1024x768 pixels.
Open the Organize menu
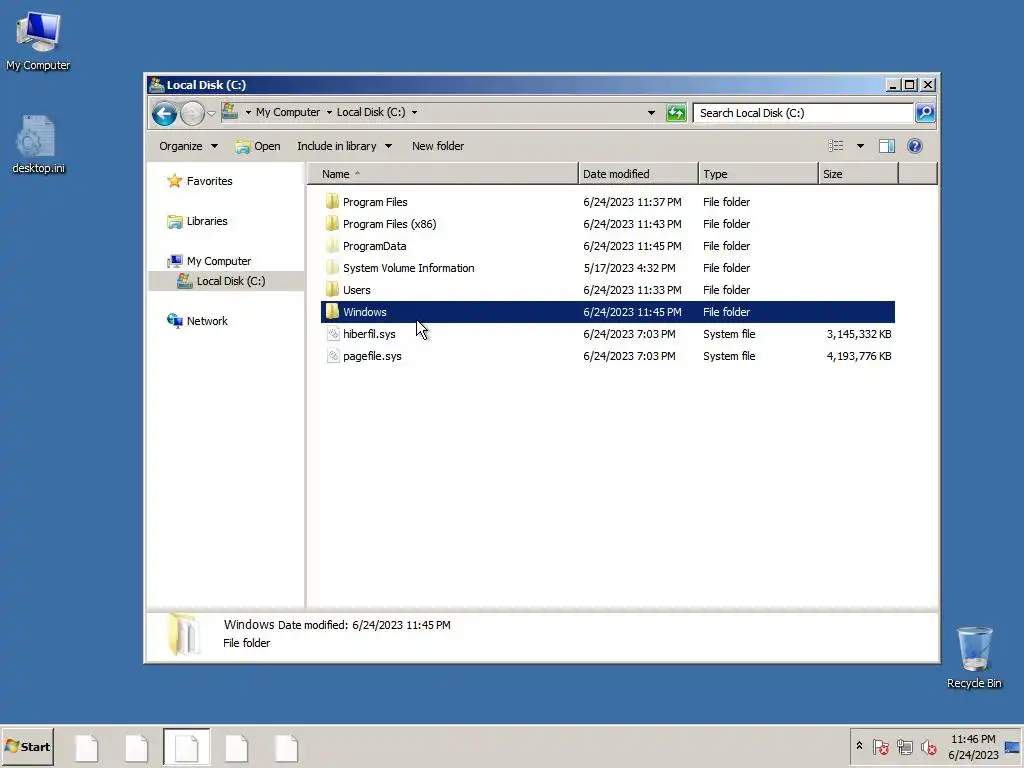click(188, 146)
